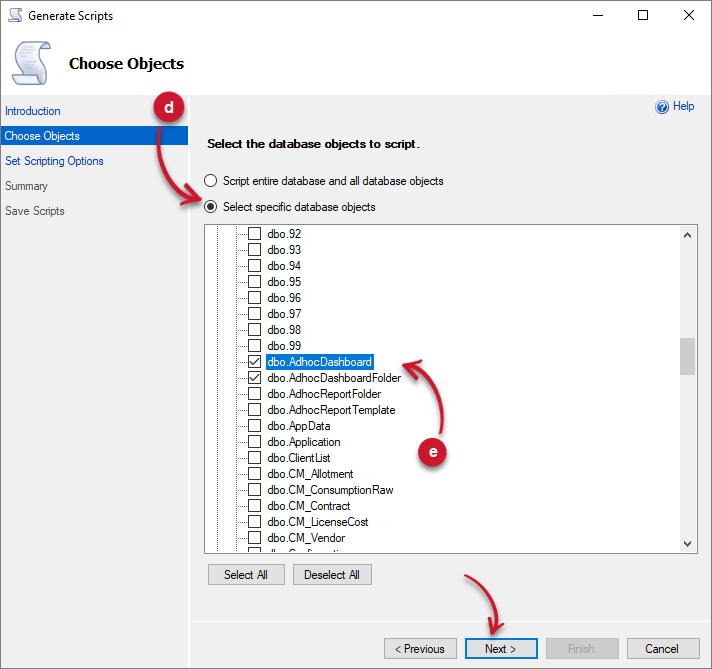Check the dbo.99 checkbox

coord(254,346)
